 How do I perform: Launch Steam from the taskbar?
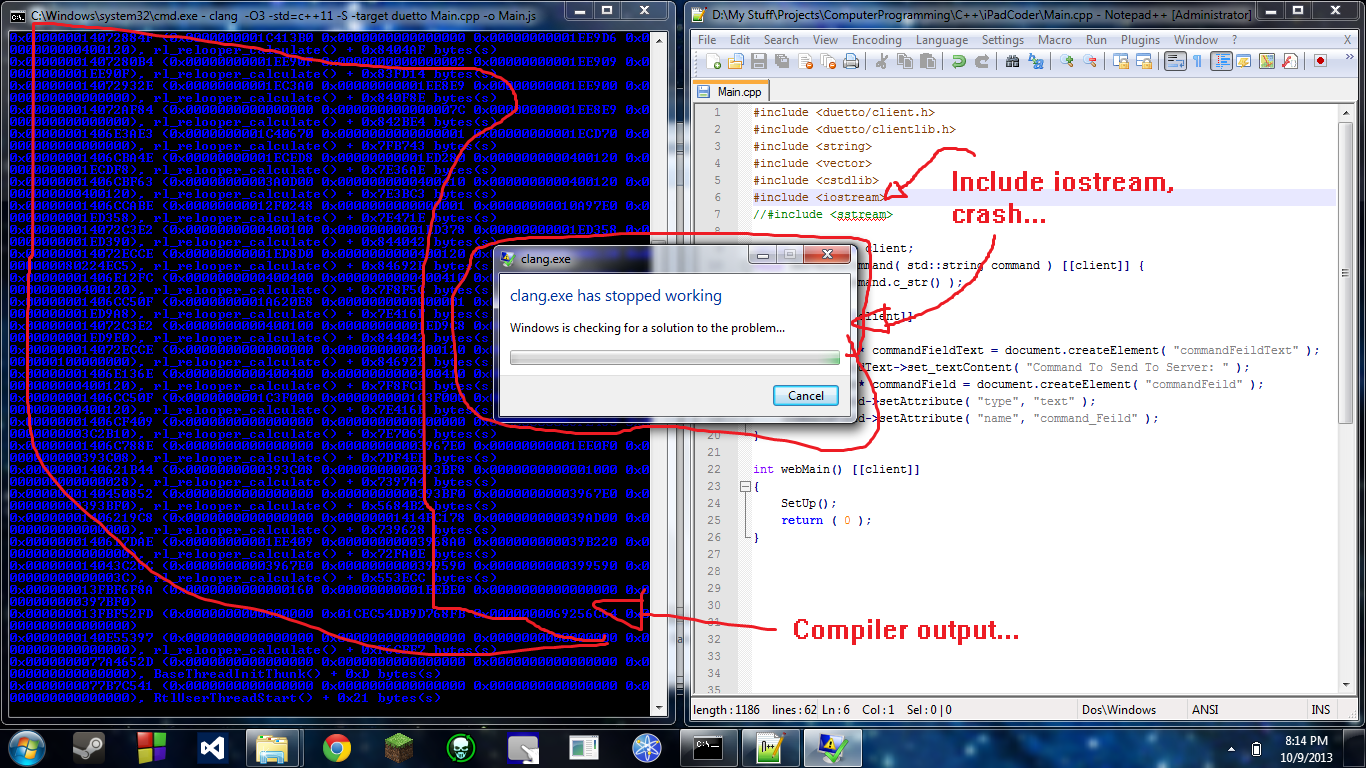pos(89,748)
